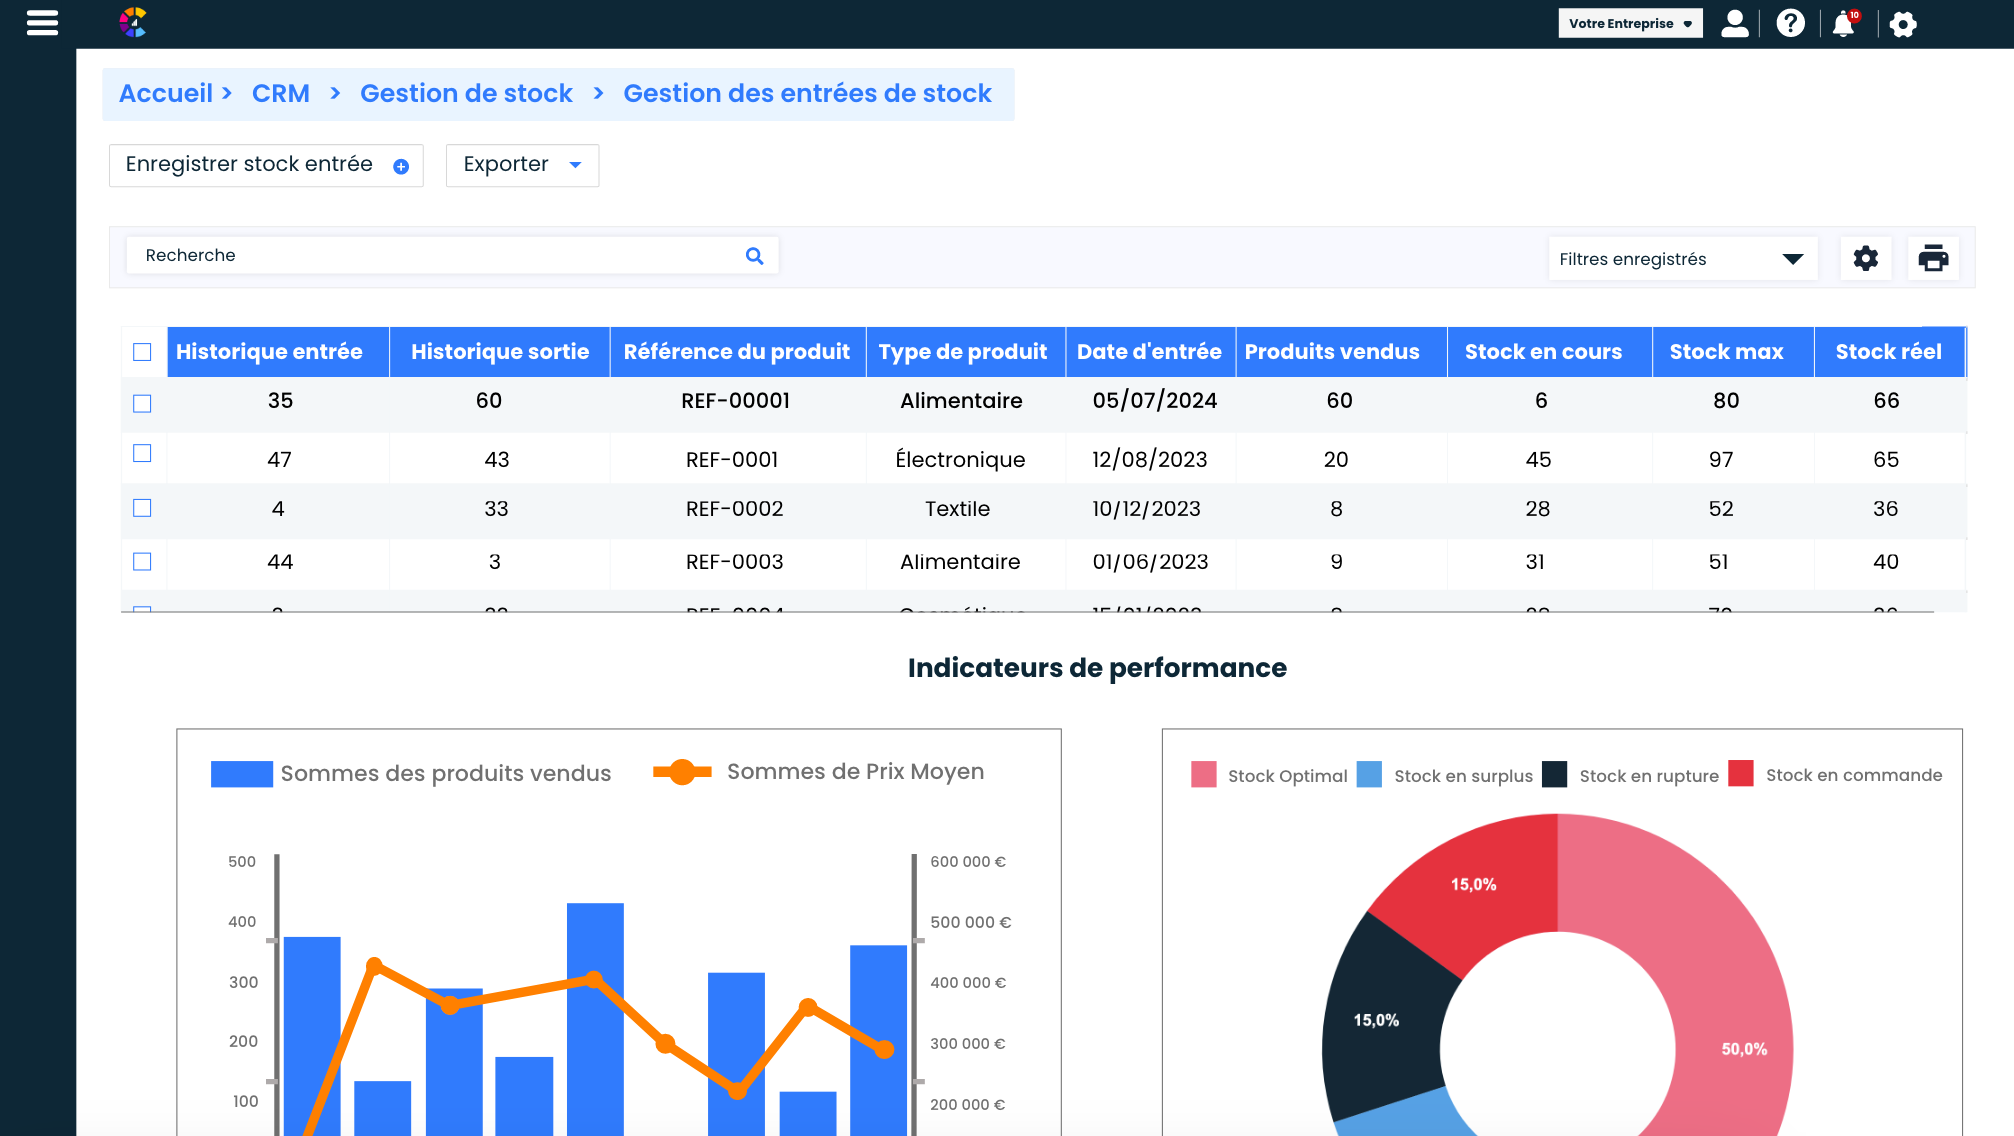Click cell REF-00001
This screenshot has height=1136, width=2014.
tap(736, 401)
